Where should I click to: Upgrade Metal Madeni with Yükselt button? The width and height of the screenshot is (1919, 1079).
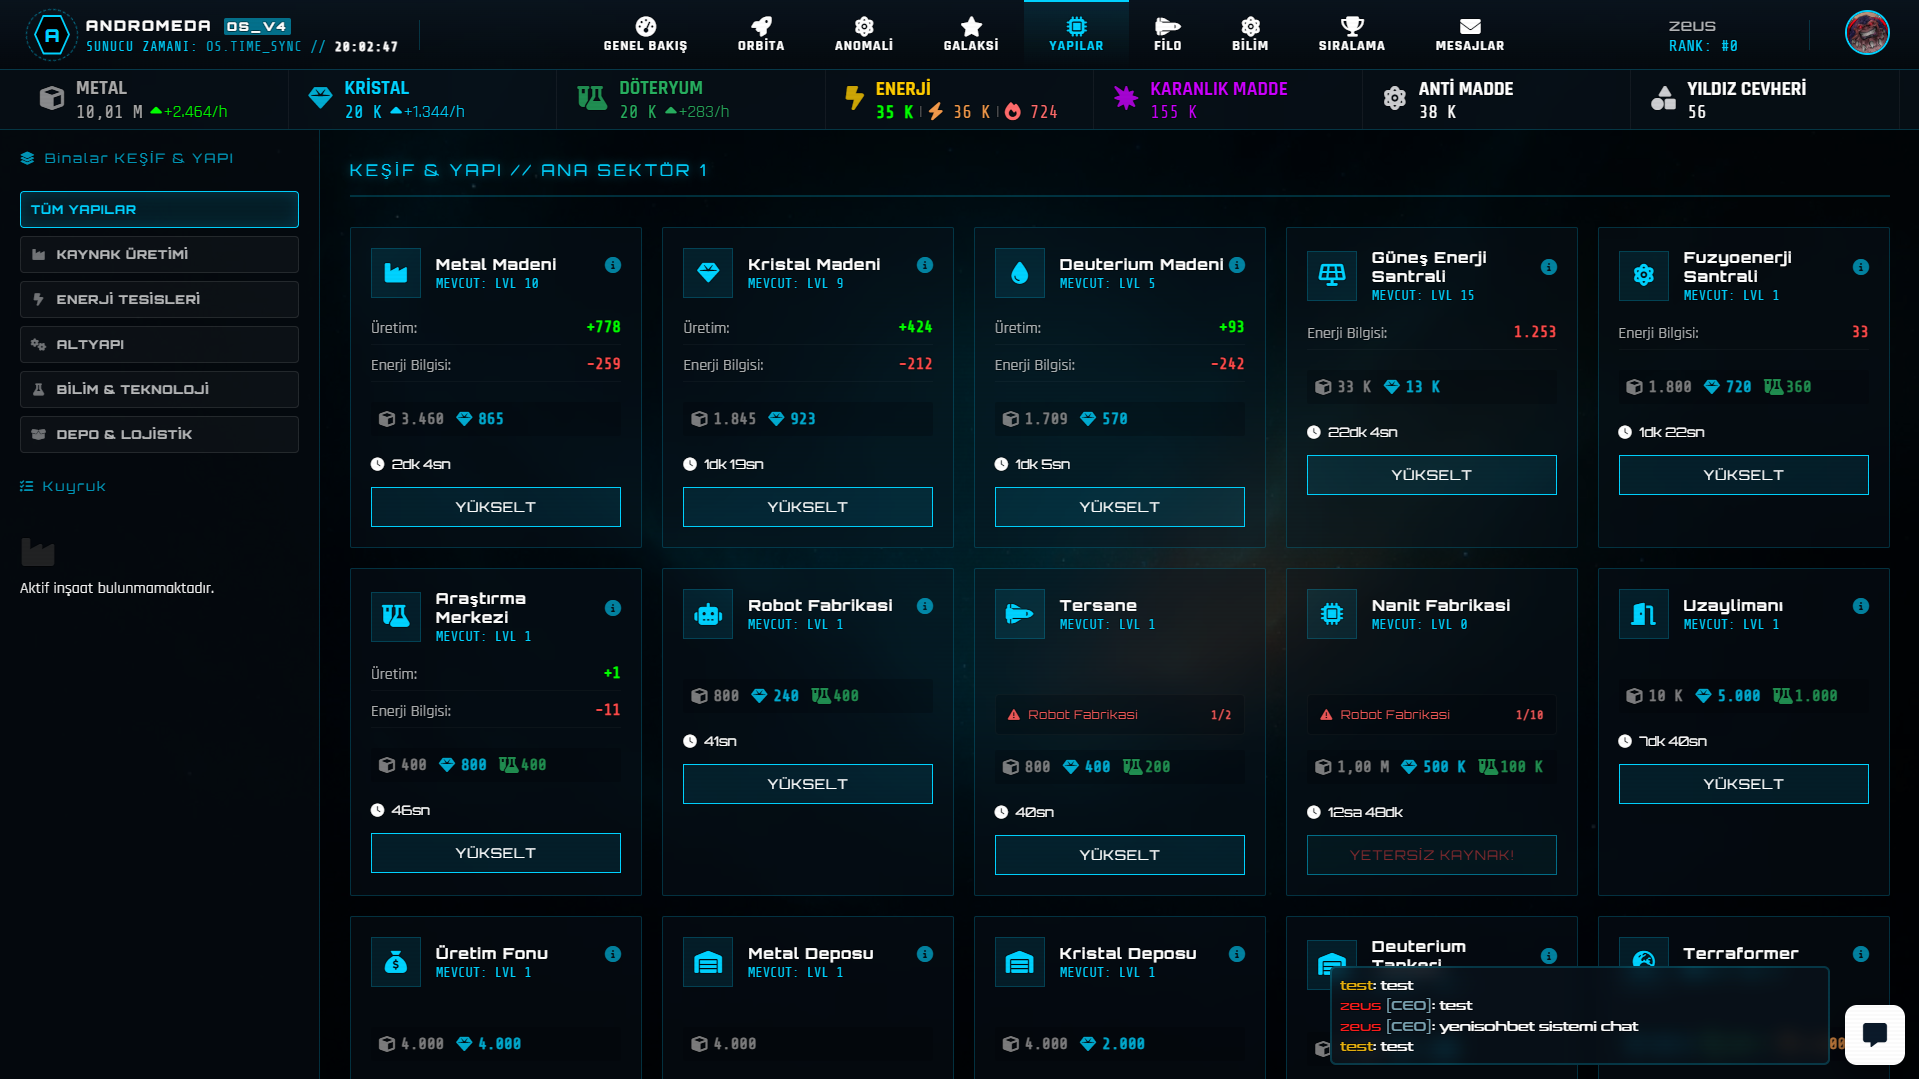tap(495, 507)
